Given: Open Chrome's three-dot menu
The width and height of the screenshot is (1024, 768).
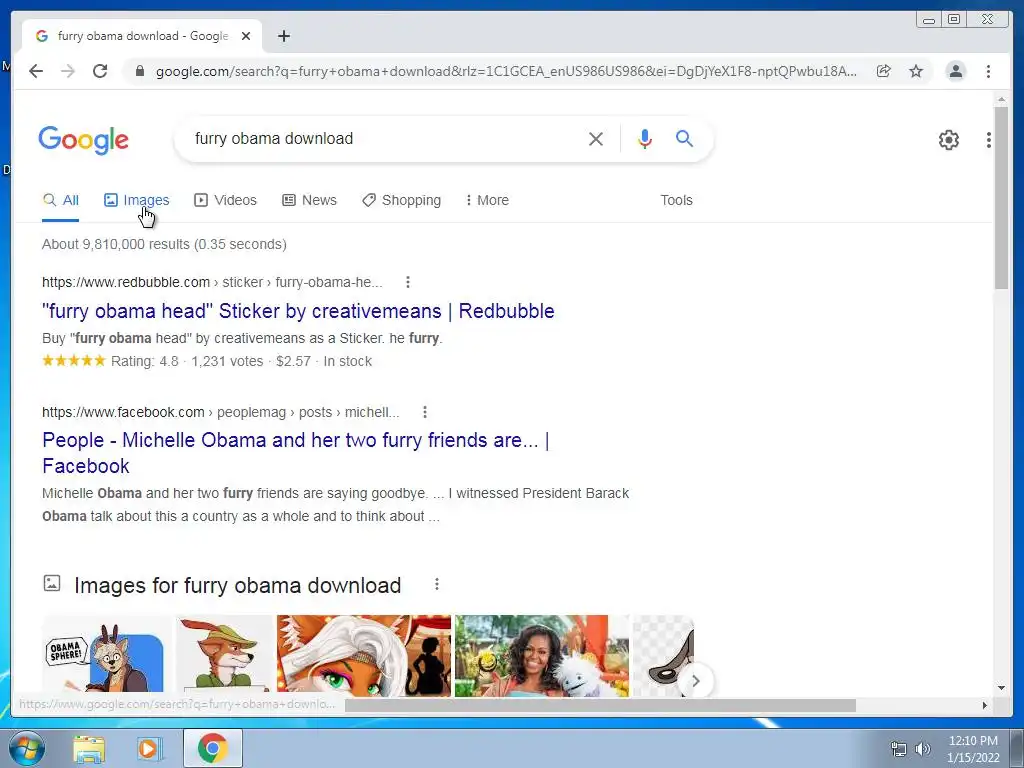Looking at the screenshot, I should point(988,71).
